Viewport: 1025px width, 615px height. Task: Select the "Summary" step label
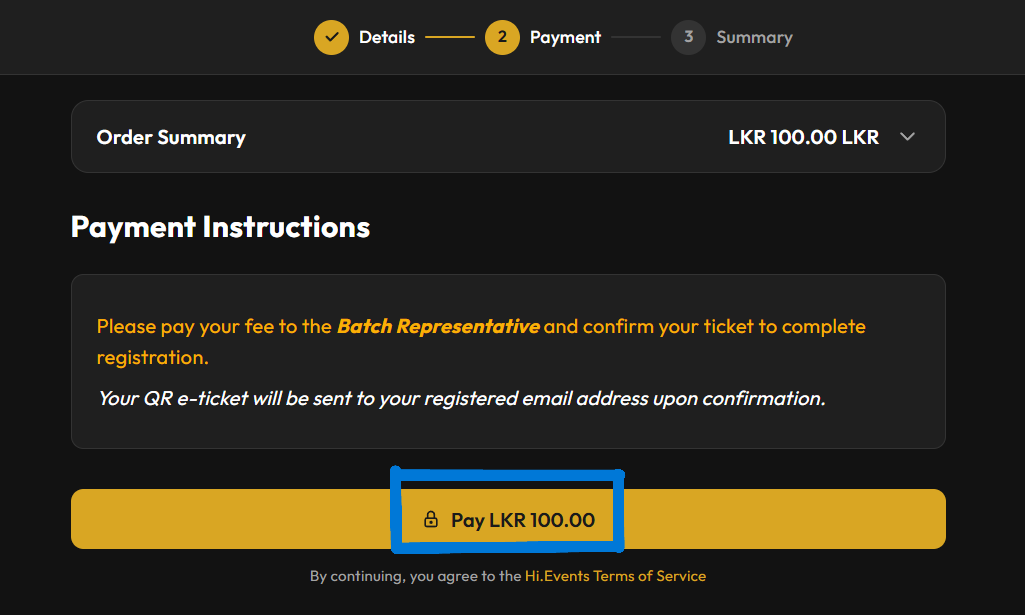(754, 38)
